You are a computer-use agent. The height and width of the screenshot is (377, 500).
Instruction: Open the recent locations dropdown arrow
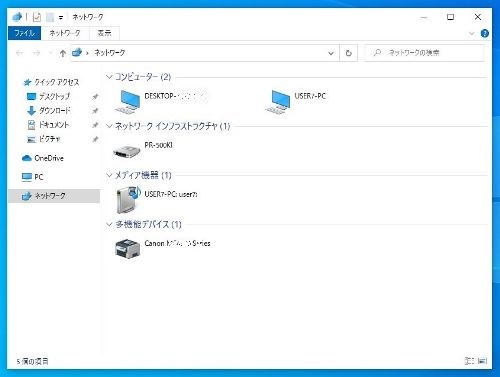click(x=50, y=53)
